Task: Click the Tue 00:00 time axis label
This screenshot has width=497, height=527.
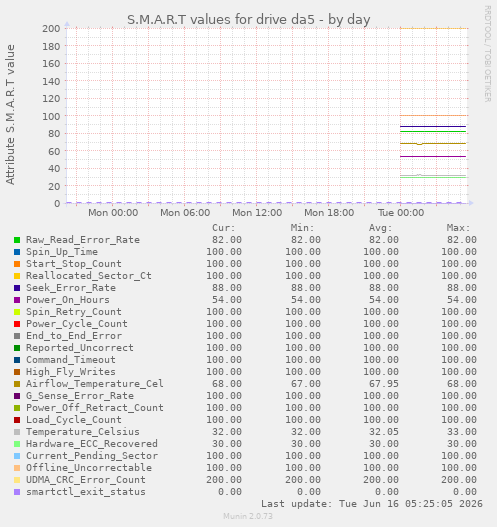Action: click(x=401, y=213)
